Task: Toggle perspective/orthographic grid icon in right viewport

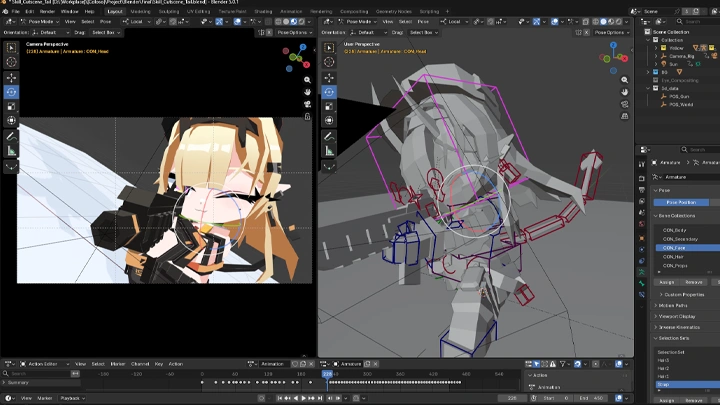Action: [x=624, y=116]
